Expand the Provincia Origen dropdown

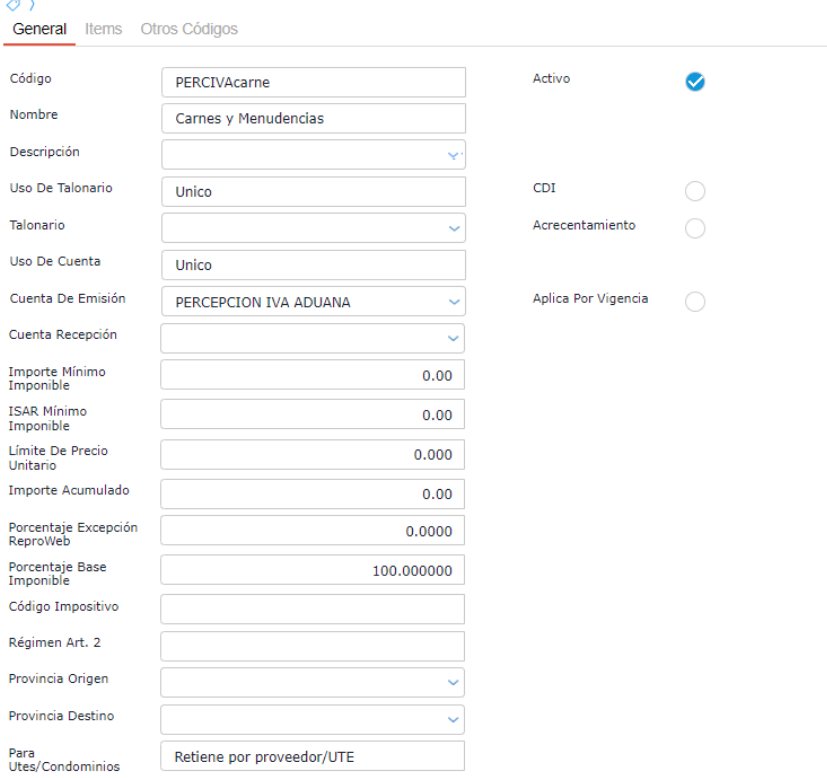[454, 682]
